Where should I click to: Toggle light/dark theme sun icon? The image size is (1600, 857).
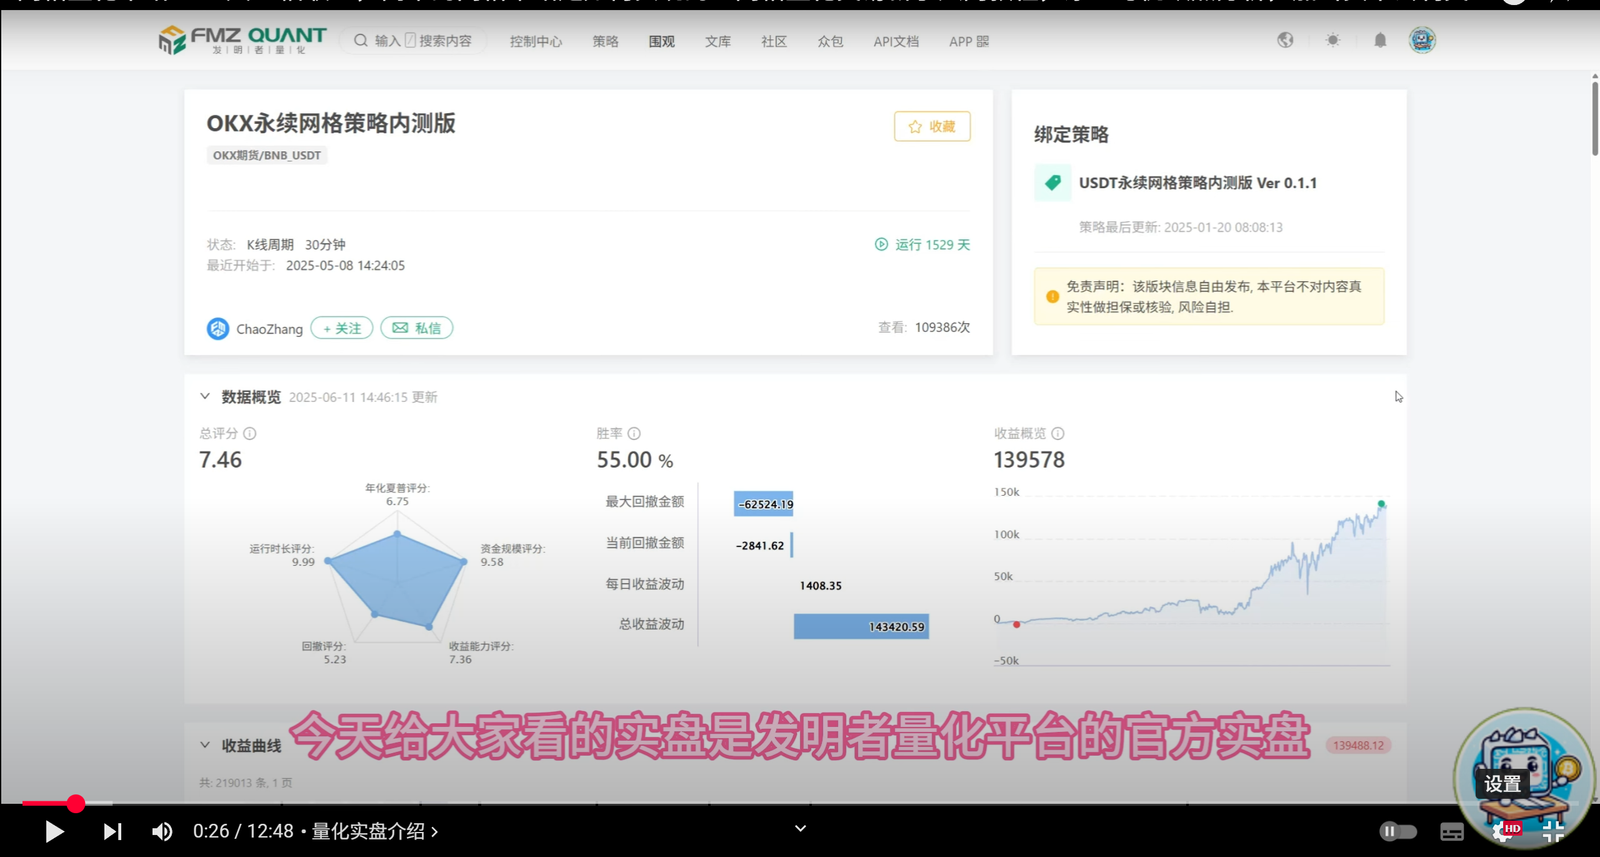(x=1333, y=41)
